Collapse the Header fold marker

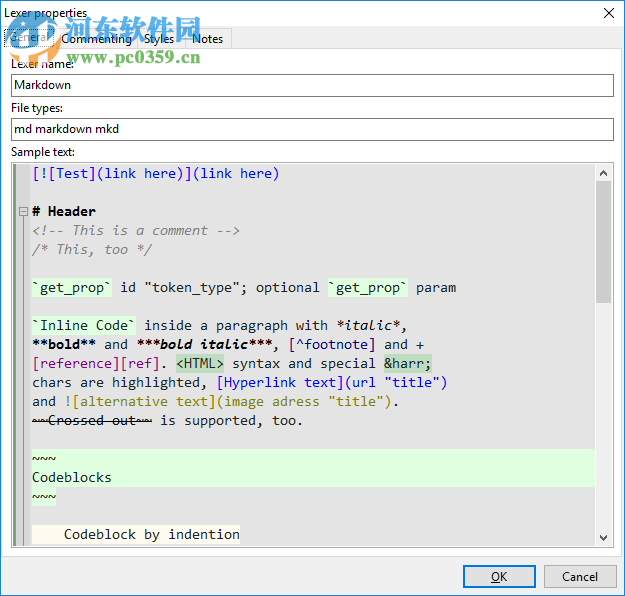24,211
